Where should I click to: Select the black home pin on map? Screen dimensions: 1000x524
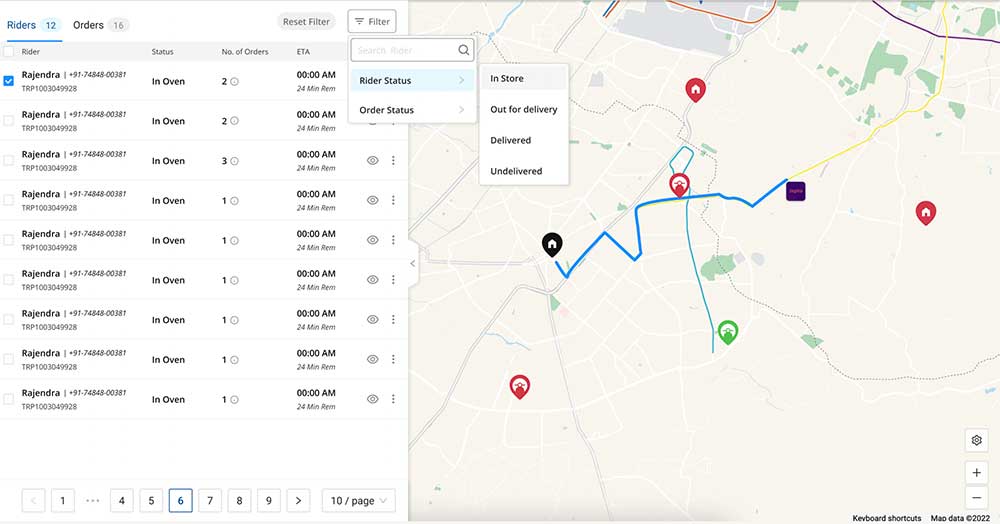point(552,244)
